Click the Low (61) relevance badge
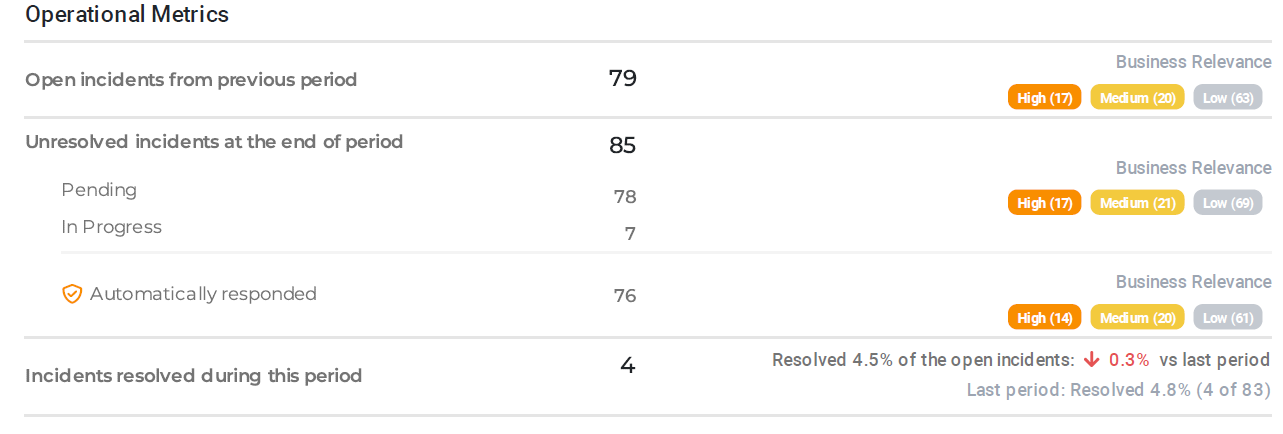Screen dimensions: 1283x434 point(1227,318)
